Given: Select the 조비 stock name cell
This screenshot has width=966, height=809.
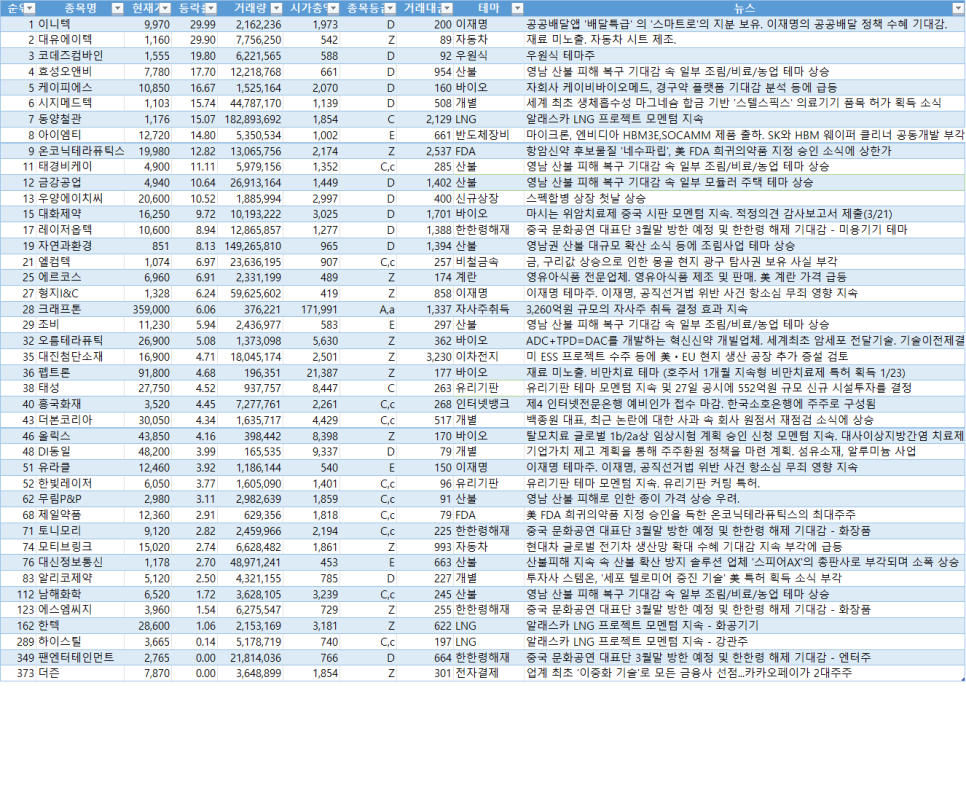Looking at the screenshot, I should (x=80, y=325).
